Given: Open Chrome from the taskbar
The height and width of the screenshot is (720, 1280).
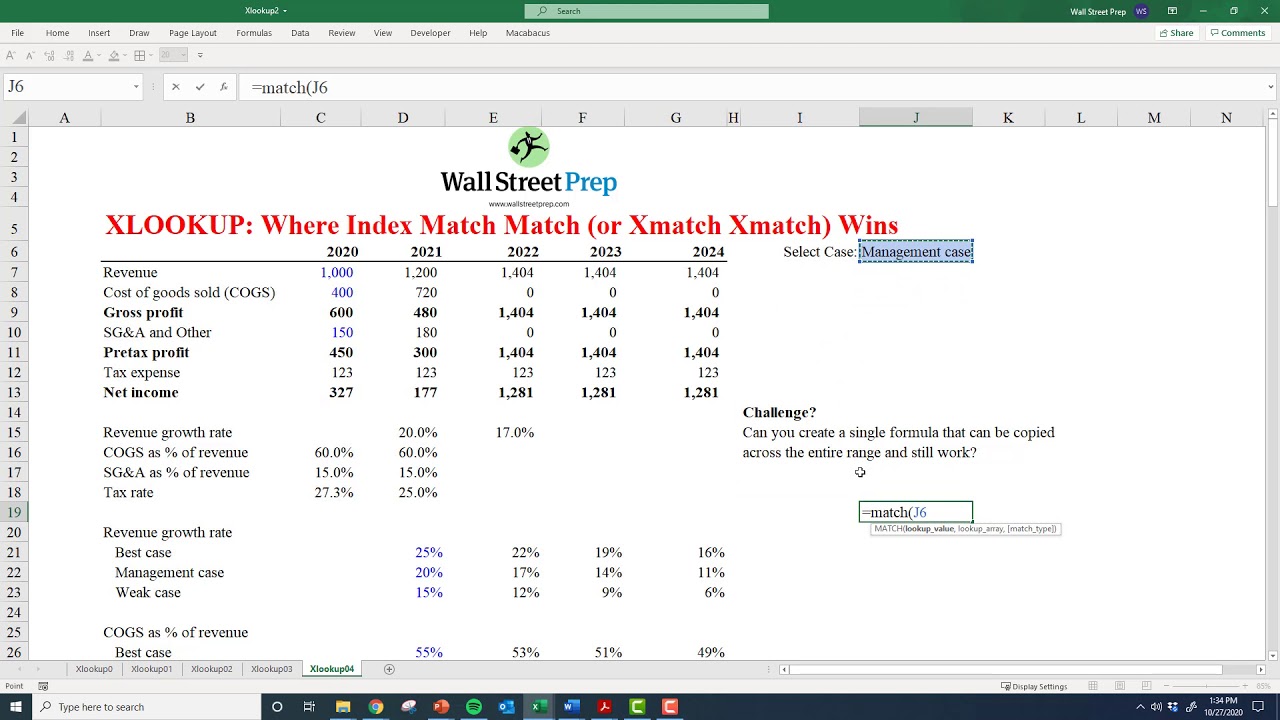Looking at the screenshot, I should click(x=375, y=707).
